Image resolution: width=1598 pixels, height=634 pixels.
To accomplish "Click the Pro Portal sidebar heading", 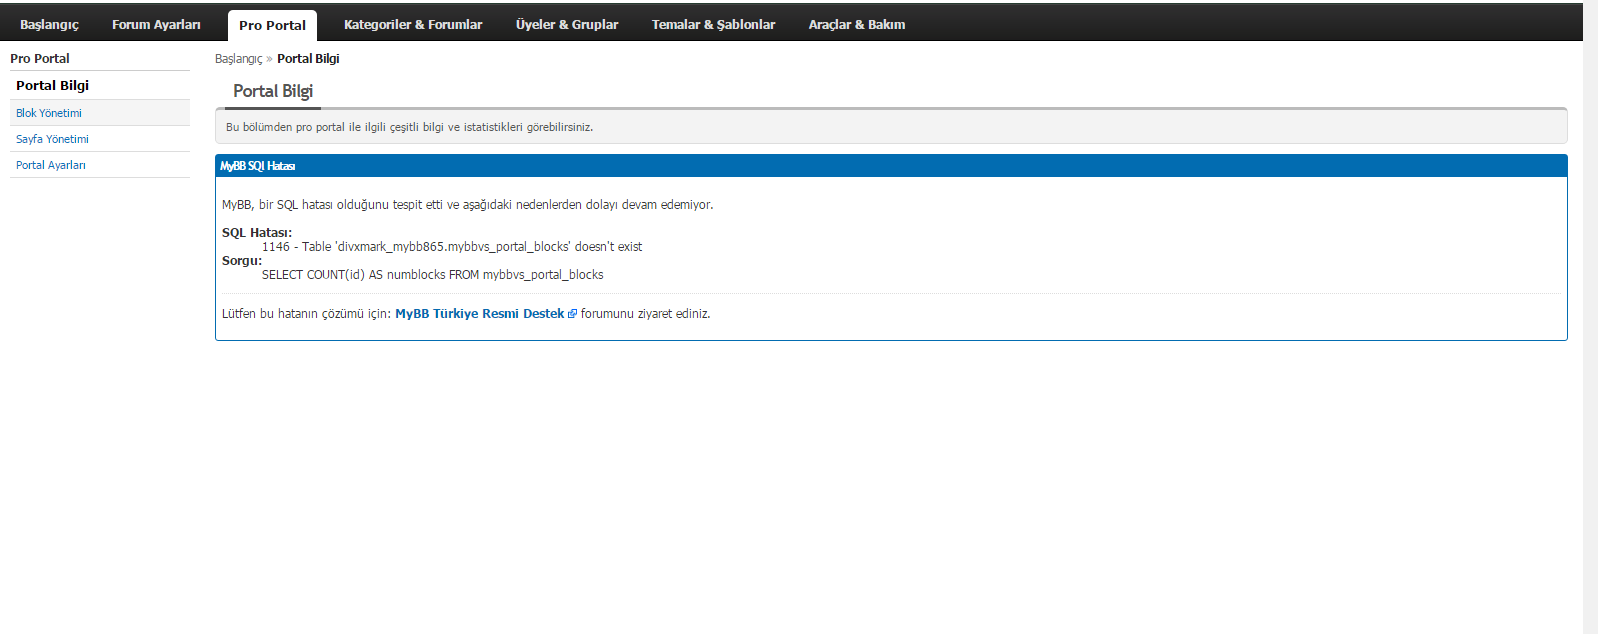I will tap(40, 58).
